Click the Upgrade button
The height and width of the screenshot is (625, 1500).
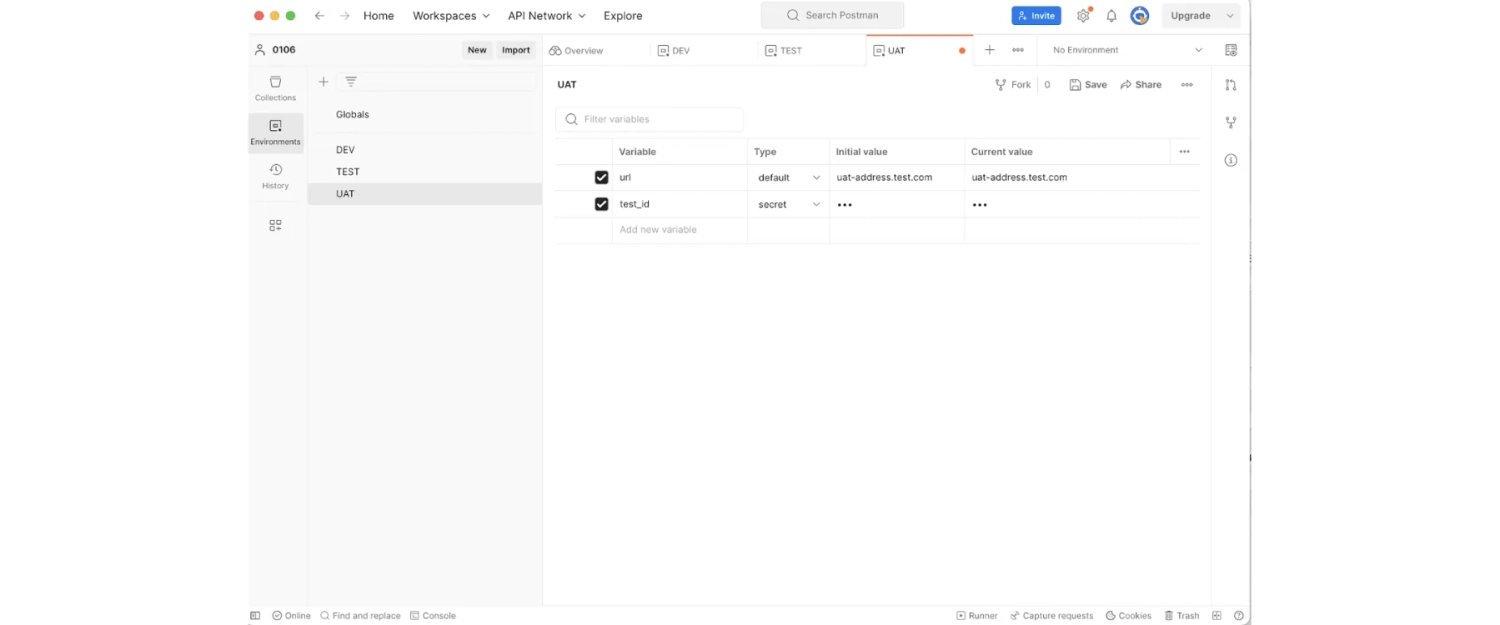click(1190, 16)
